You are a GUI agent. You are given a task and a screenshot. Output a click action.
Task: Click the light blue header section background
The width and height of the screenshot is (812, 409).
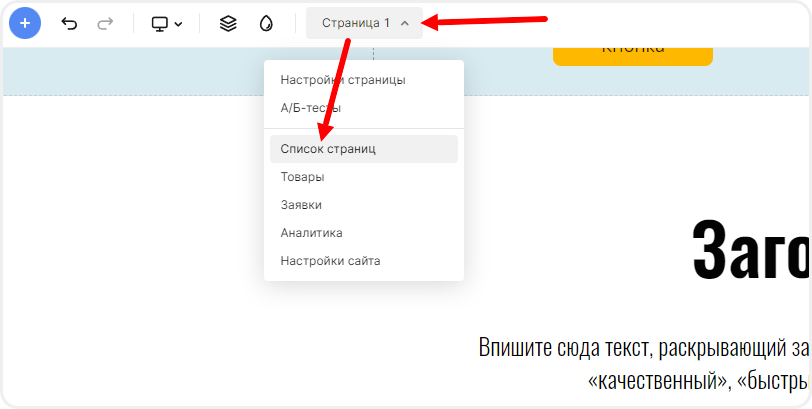130,72
